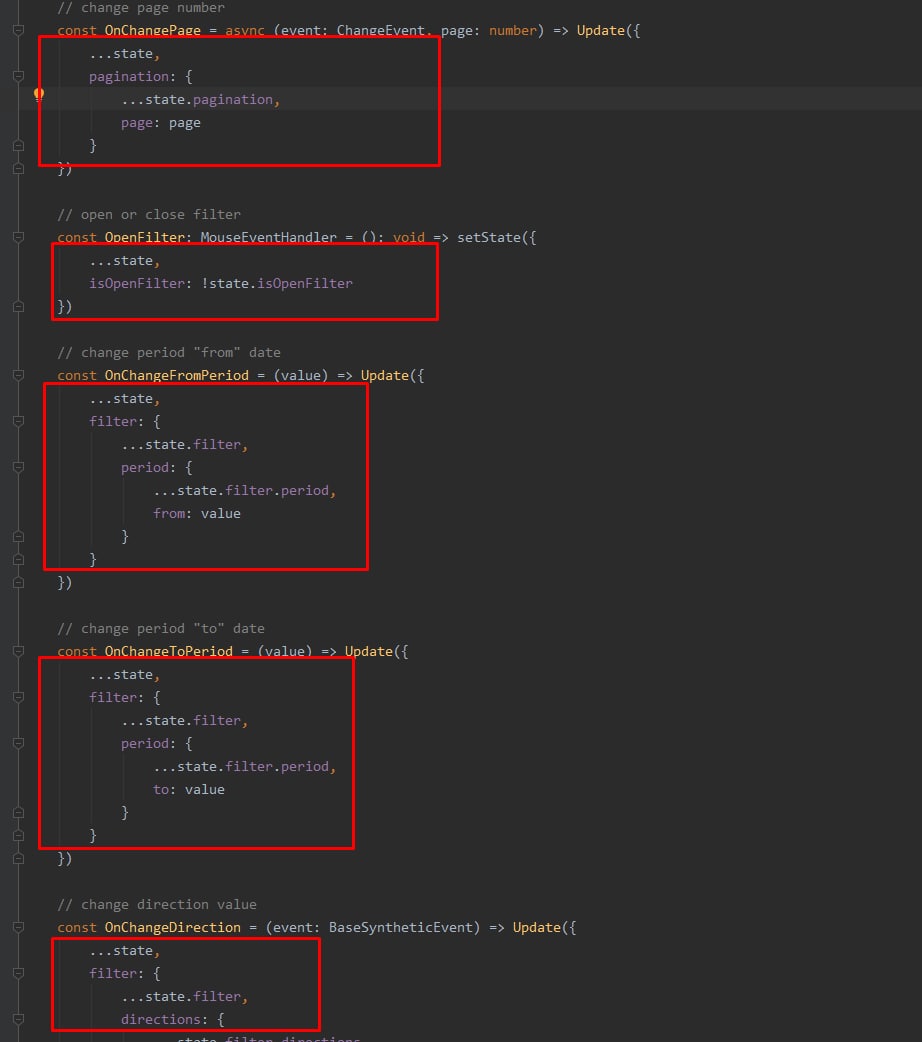Fold the filter block inside OnChangeToPeriod
Image resolution: width=922 pixels, height=1042 pixels.
pyautogui.click(x=18, y=698)
